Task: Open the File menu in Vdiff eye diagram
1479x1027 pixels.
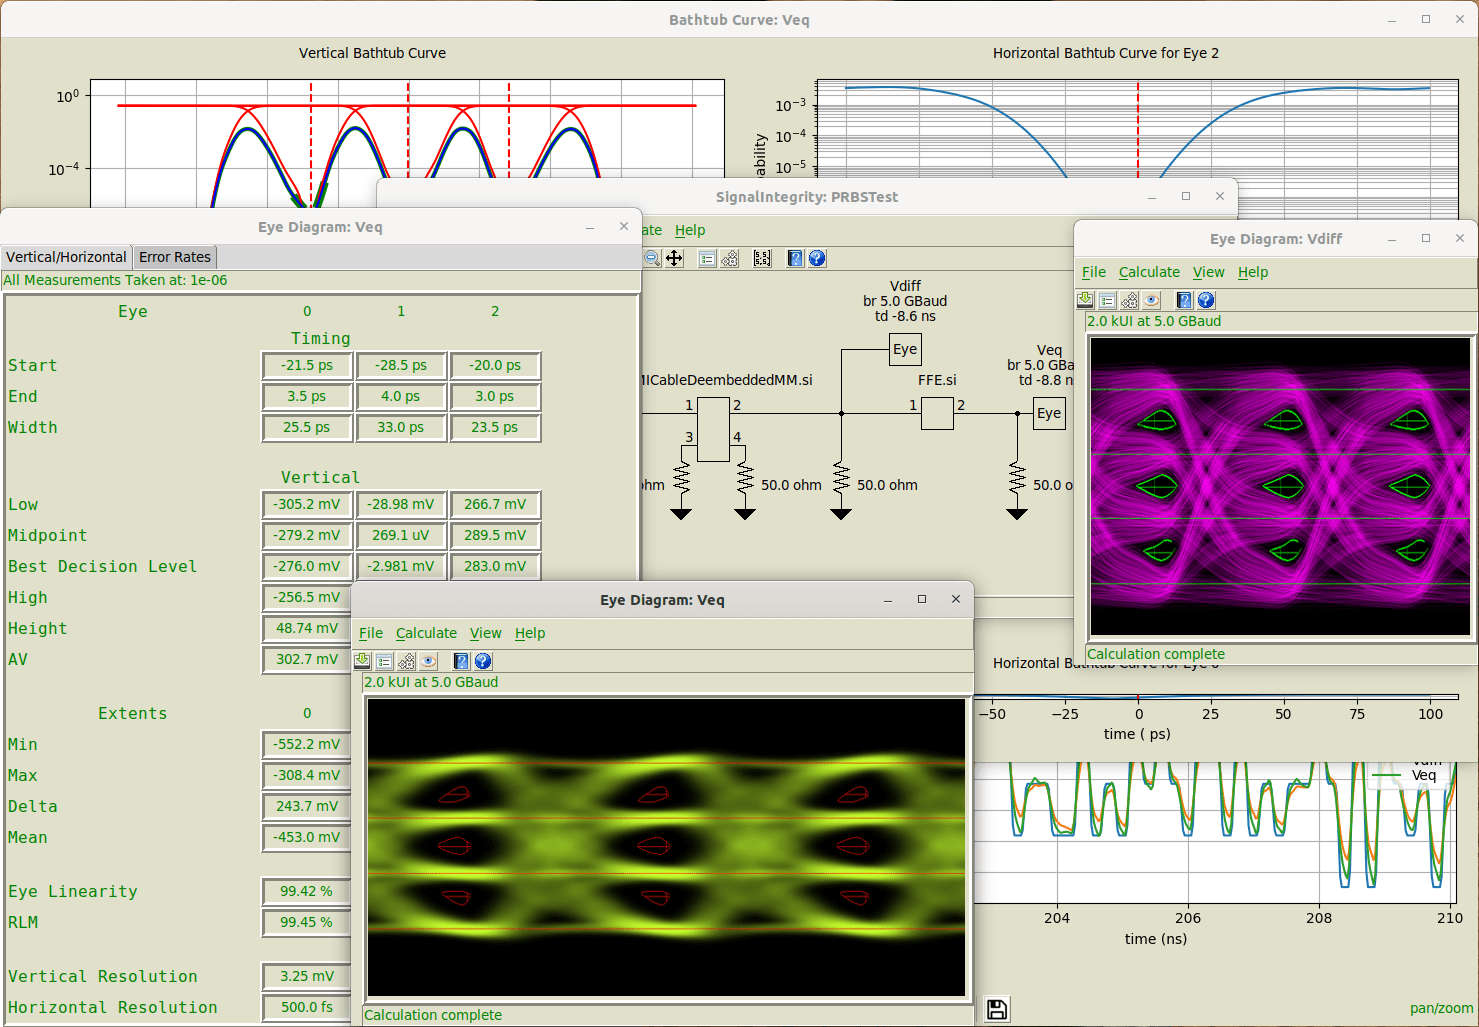Action: [1094, 272]
